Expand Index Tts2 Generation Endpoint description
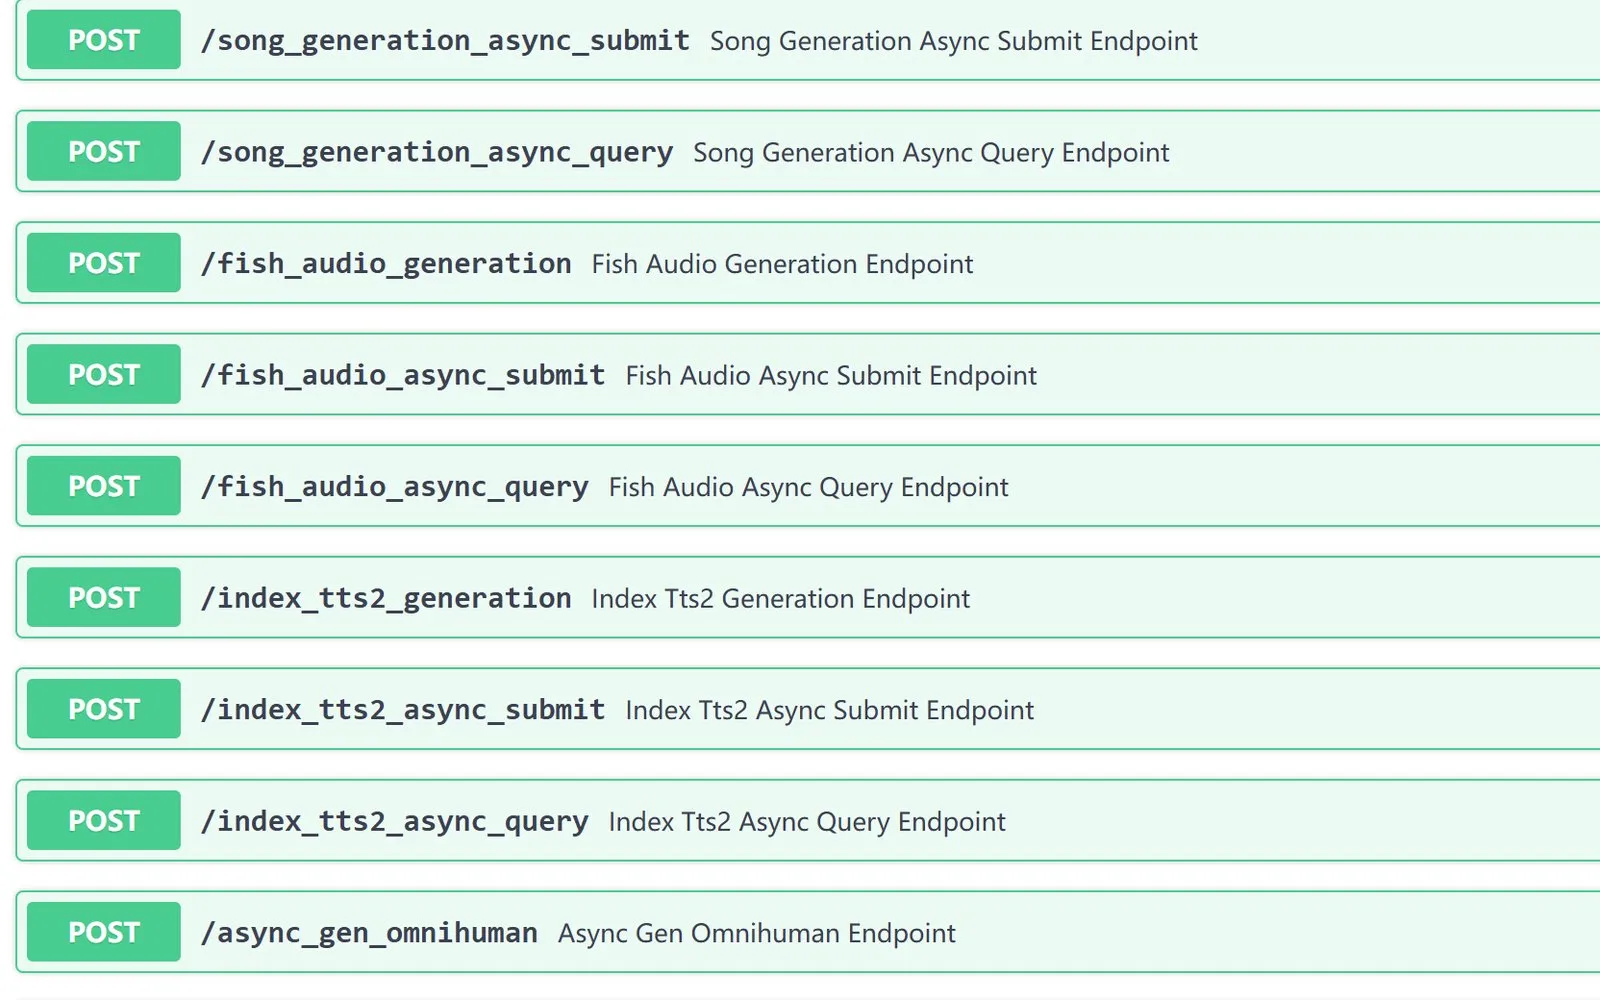 click(781, 598)
